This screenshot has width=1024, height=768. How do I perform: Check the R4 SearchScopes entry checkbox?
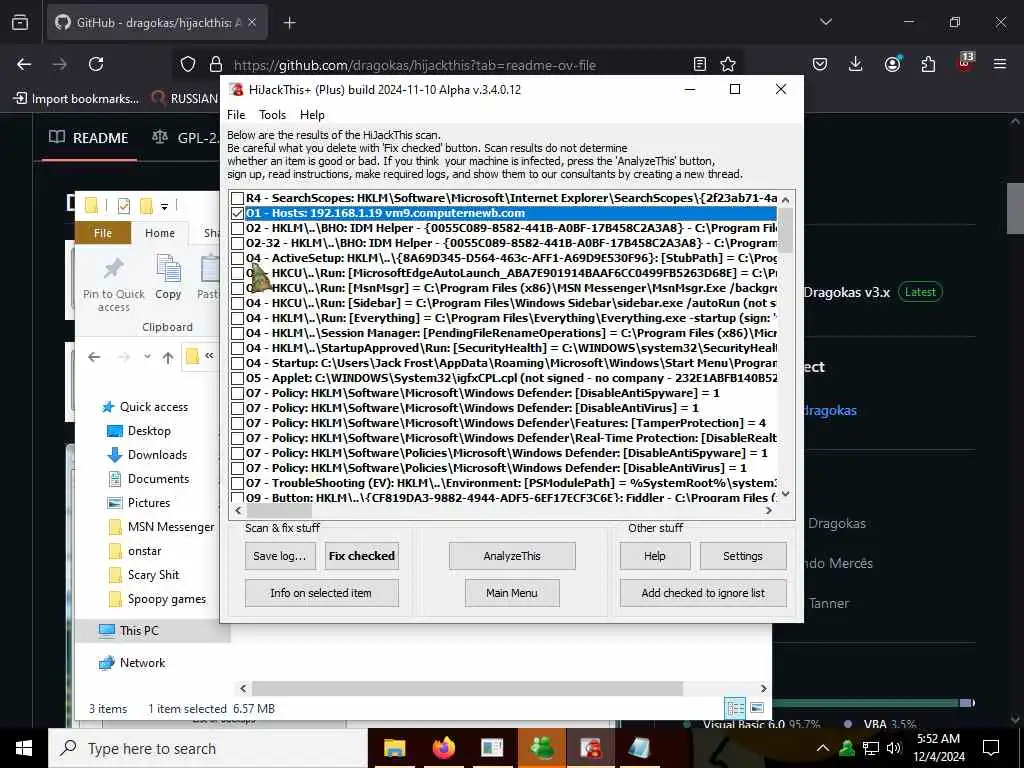point(237,198)
